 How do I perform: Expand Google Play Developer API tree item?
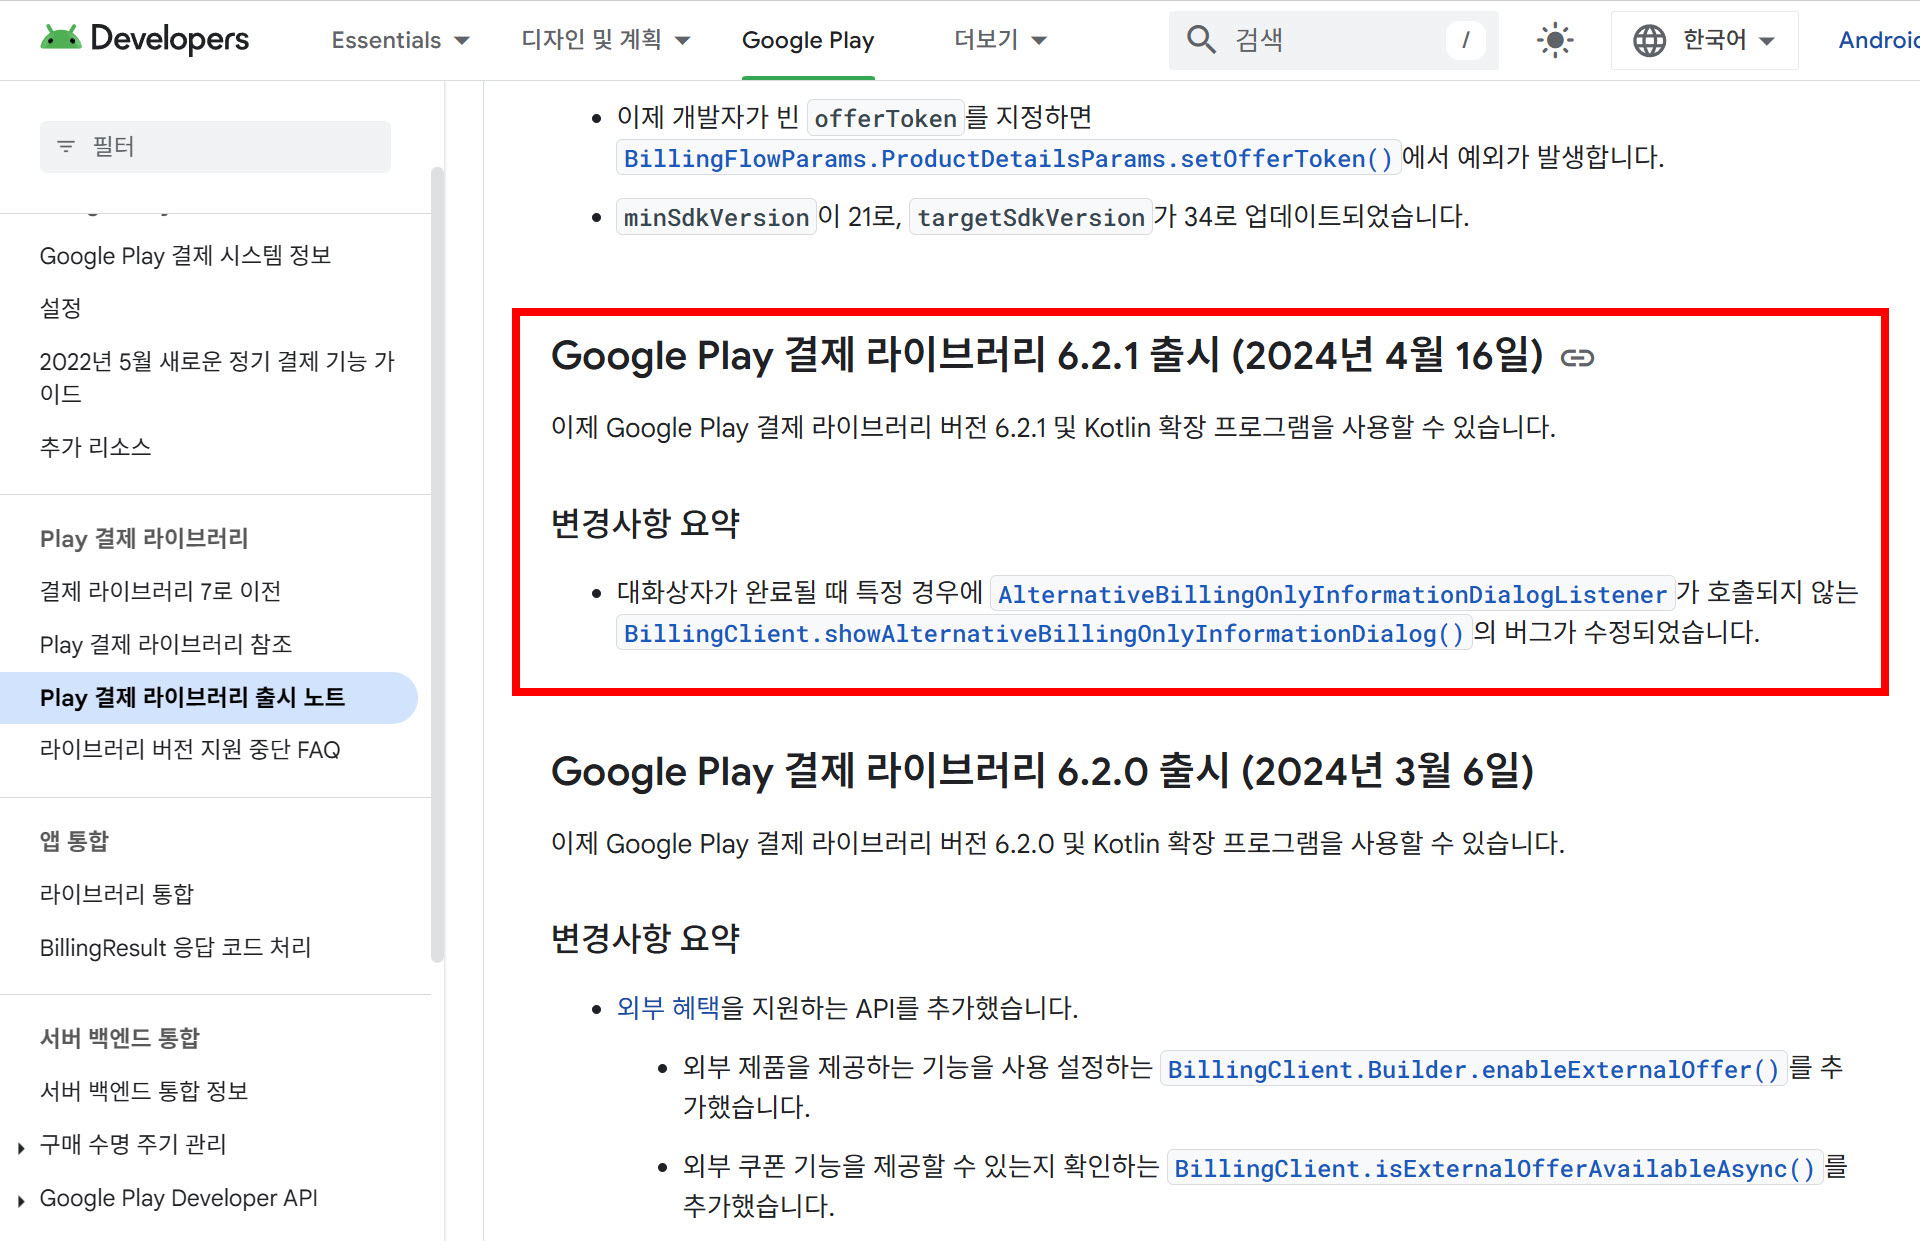point(21,1201)
